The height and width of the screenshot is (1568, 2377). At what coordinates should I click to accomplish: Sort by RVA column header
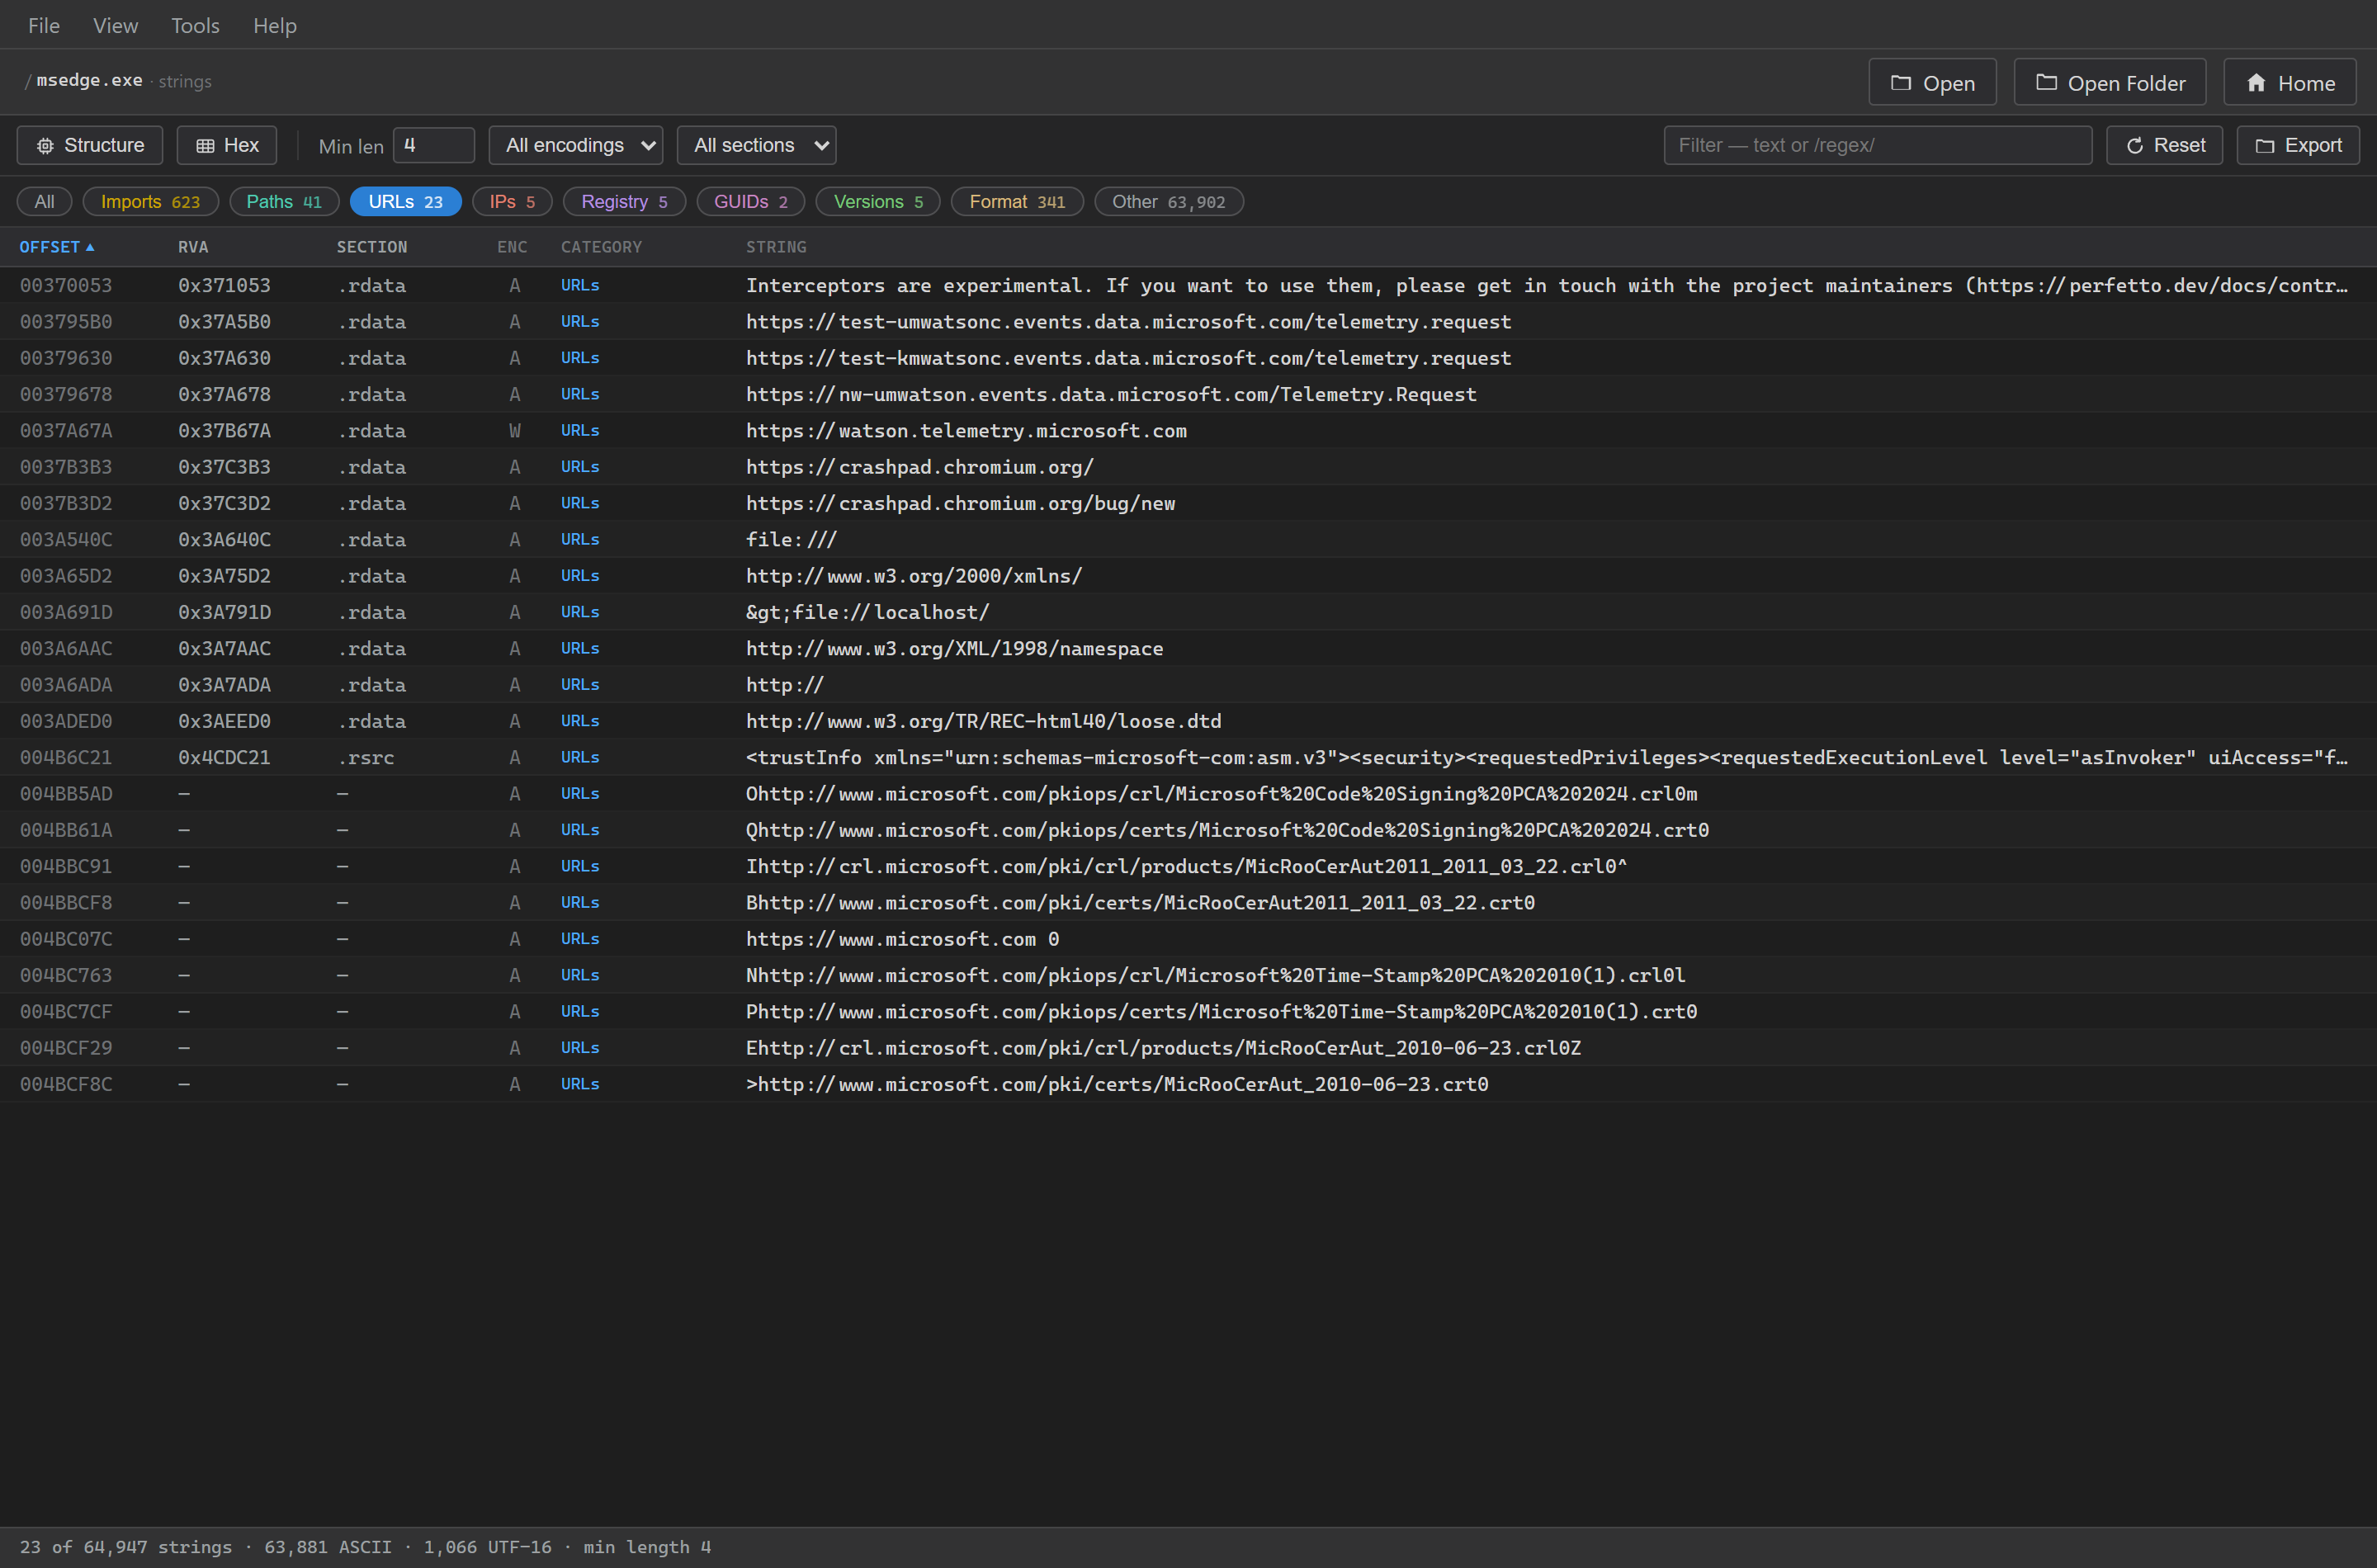click(193, 247)
